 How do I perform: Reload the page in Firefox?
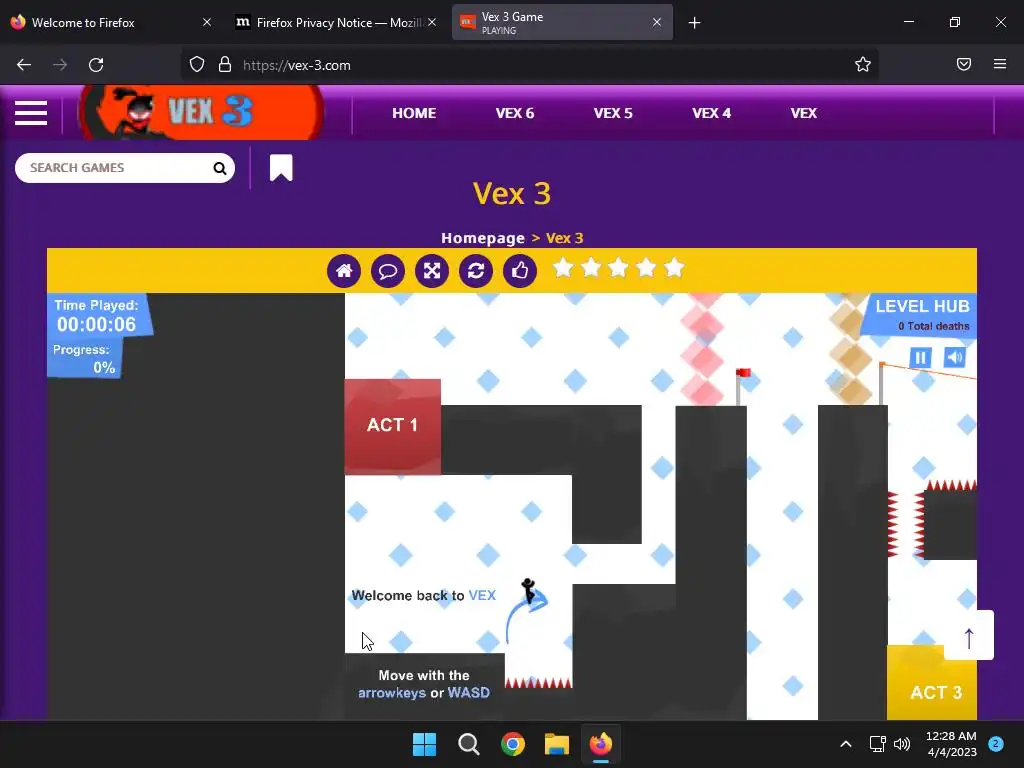[96, 65]
